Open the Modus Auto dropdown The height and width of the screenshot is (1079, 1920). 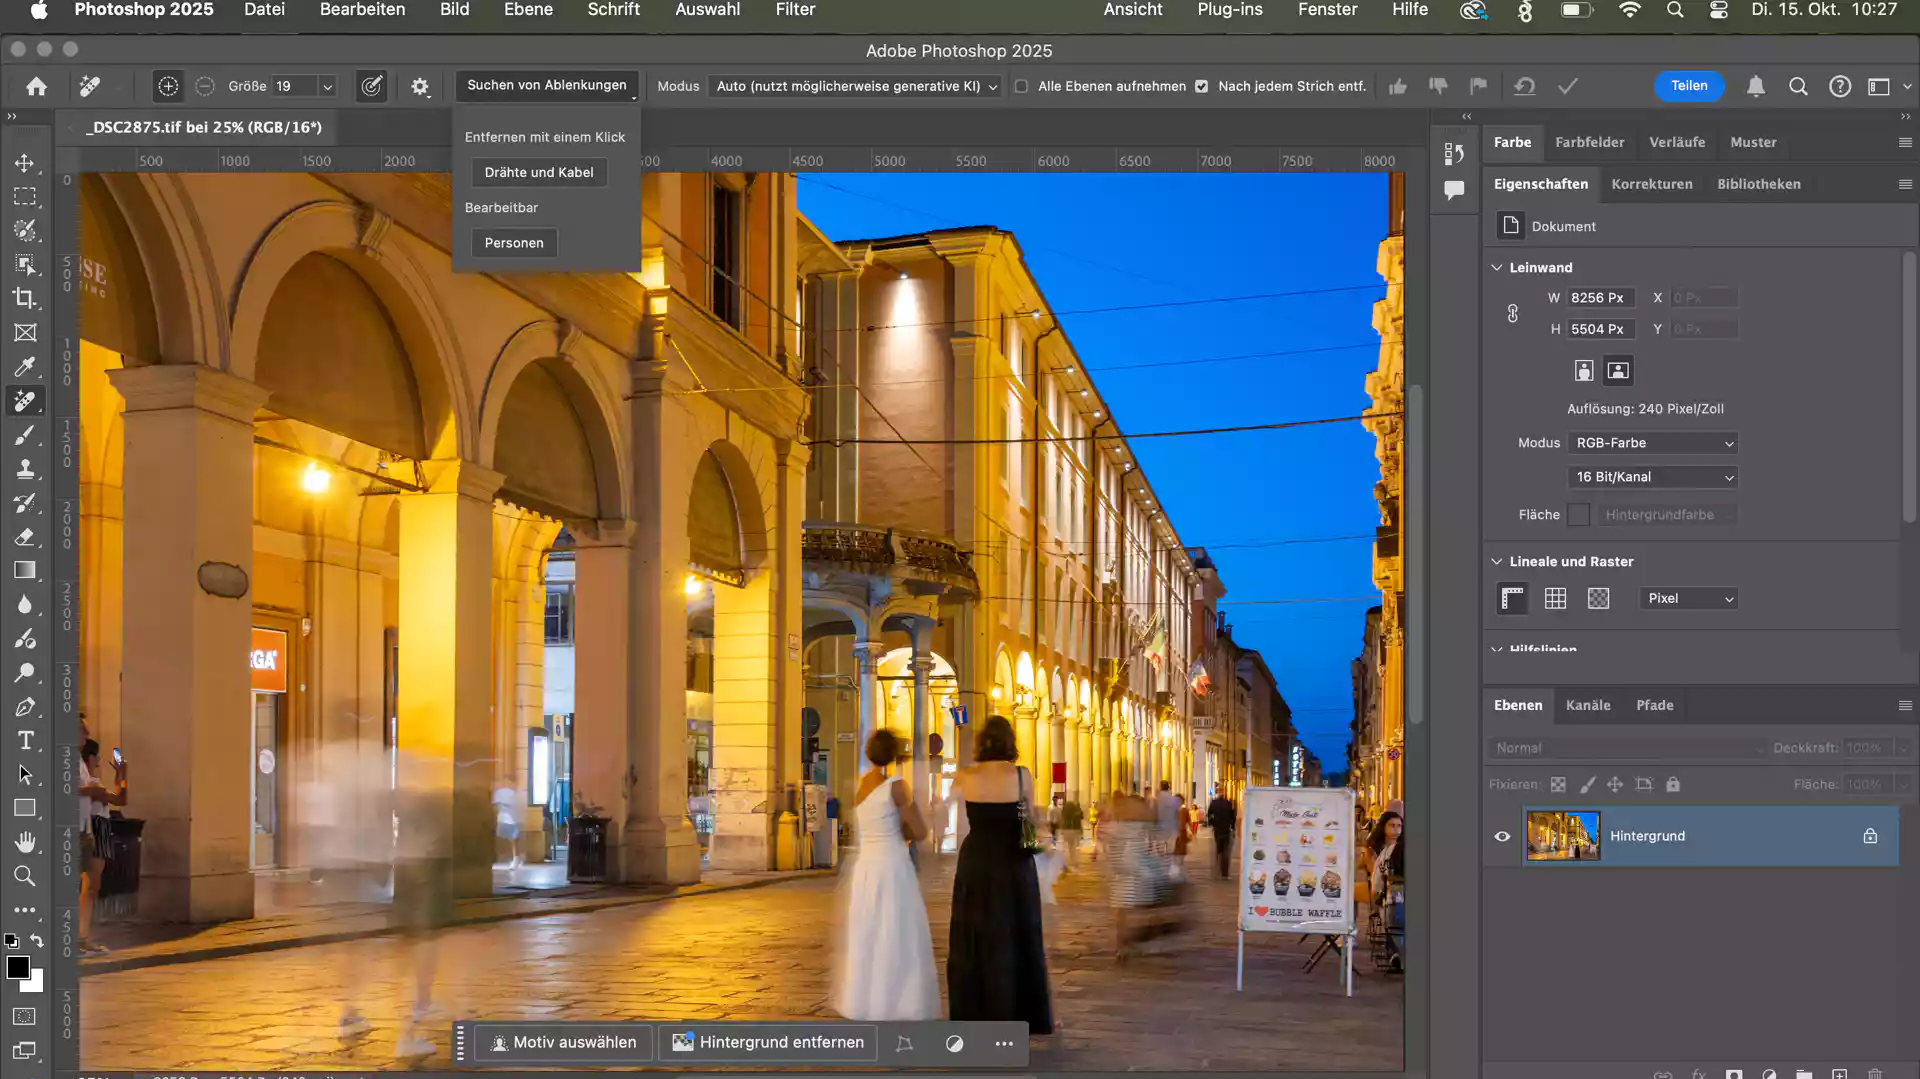click(854, 86)
